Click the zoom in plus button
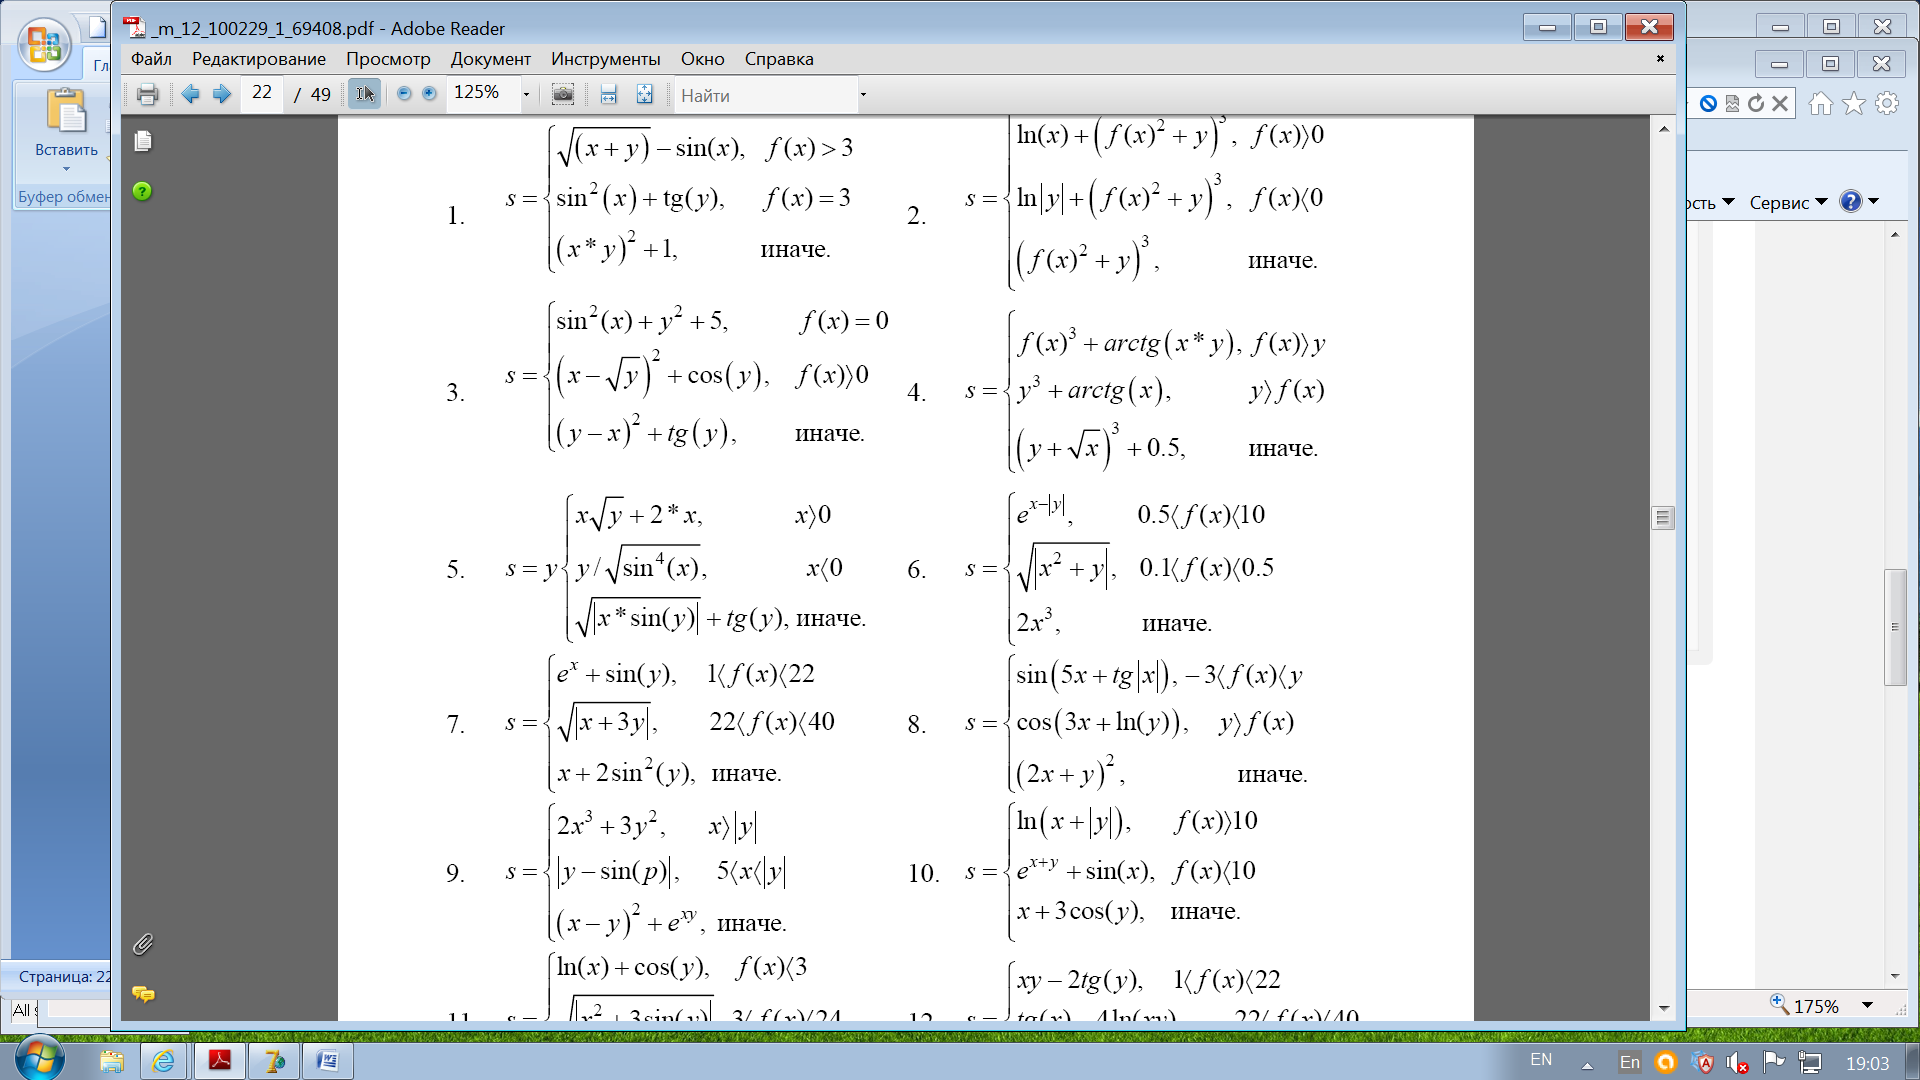1920x1080 pixels. [429, 93]
